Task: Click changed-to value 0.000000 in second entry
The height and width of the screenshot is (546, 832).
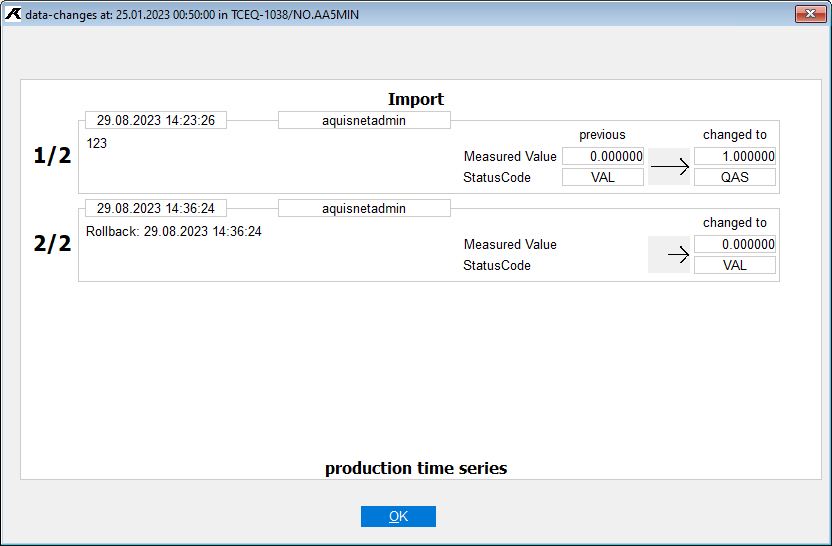Action: (x=735, y=244)
